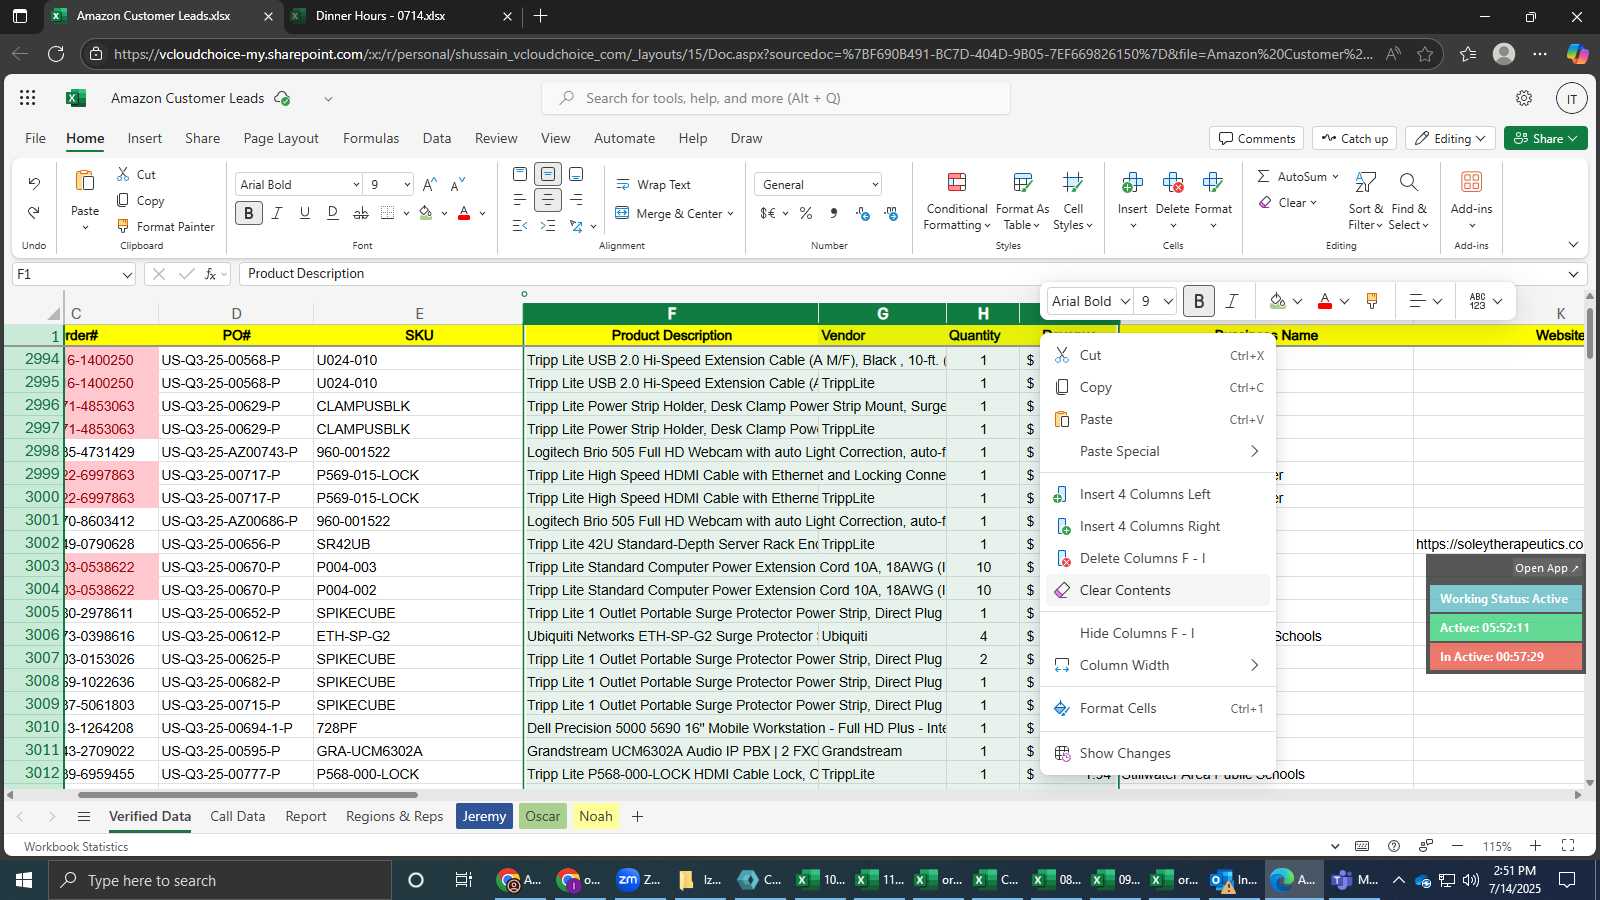This screenshot has width=1600, height=900.
Task: Click the horizontal sheet scrollbar thumb
Action: pos(246,795)
